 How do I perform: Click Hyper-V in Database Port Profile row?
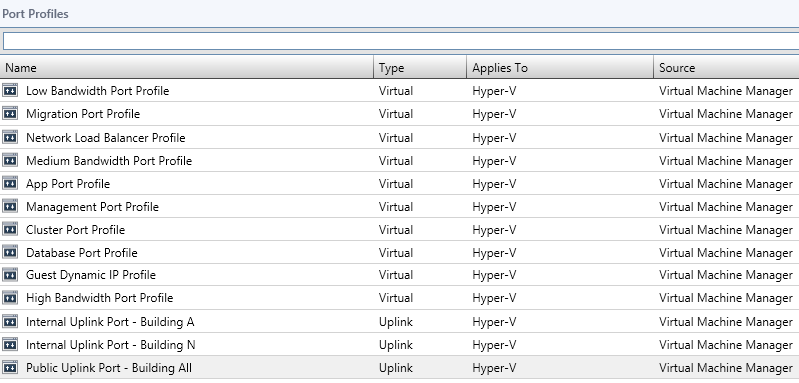[494, 253]
